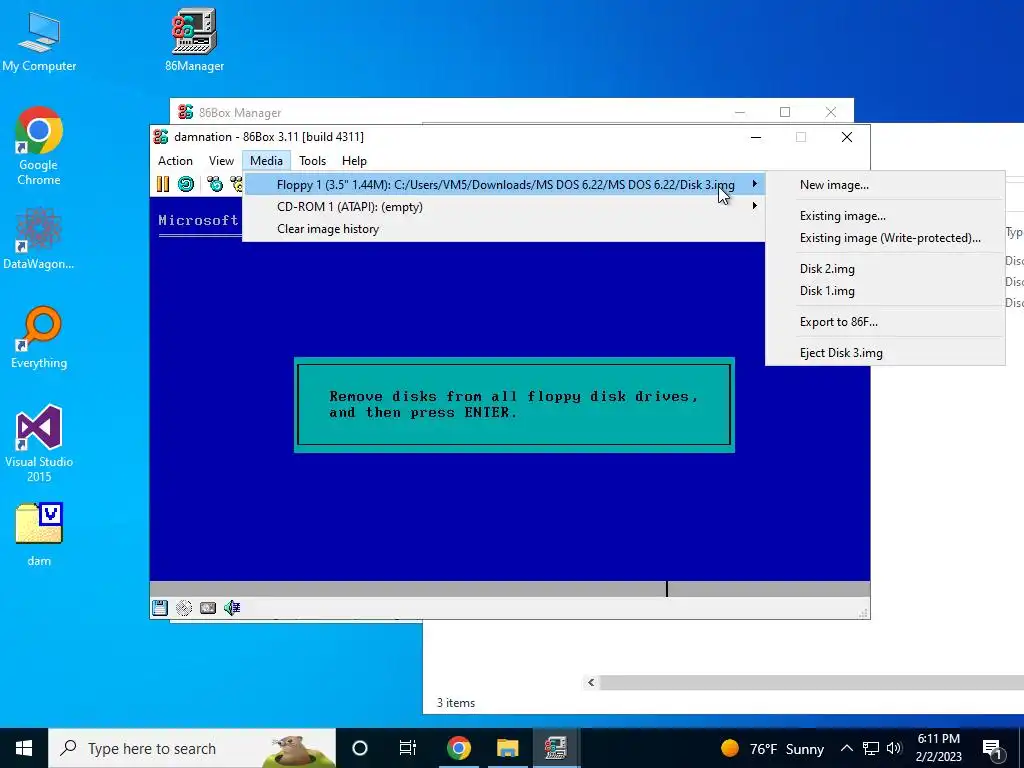Click the volume icon in the system tray
The height and width of the screenshot is (768, 1024).
coord(894,748)
